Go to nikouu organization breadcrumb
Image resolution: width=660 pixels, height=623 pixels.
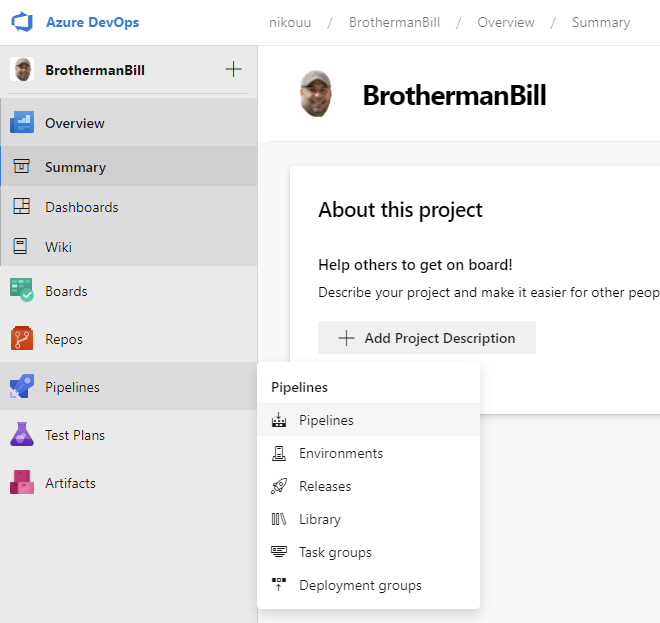290,22
